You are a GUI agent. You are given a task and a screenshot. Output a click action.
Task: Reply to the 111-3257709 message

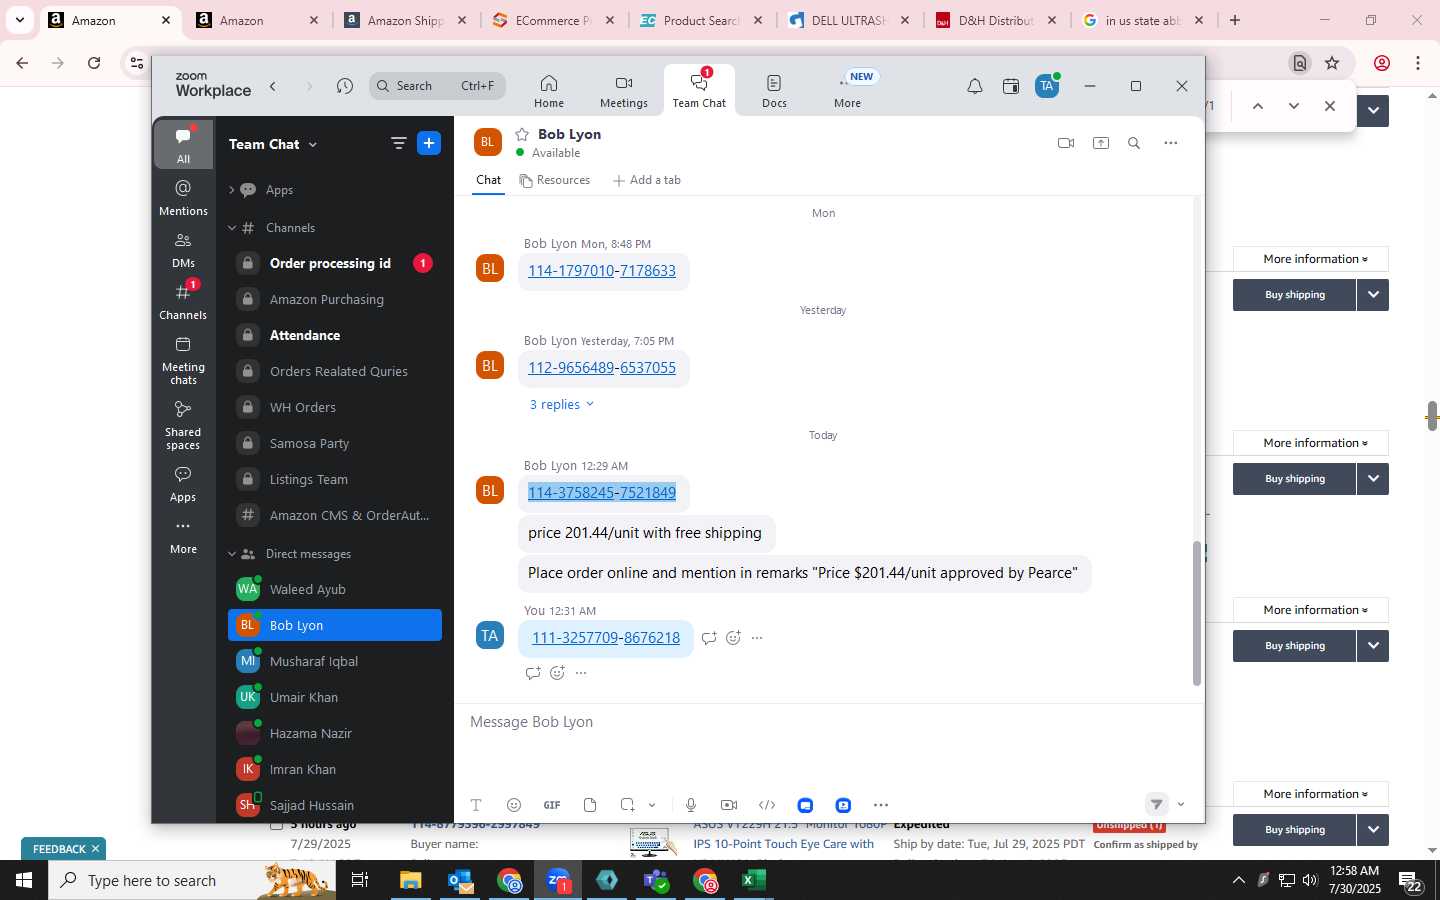coord(709,638)
